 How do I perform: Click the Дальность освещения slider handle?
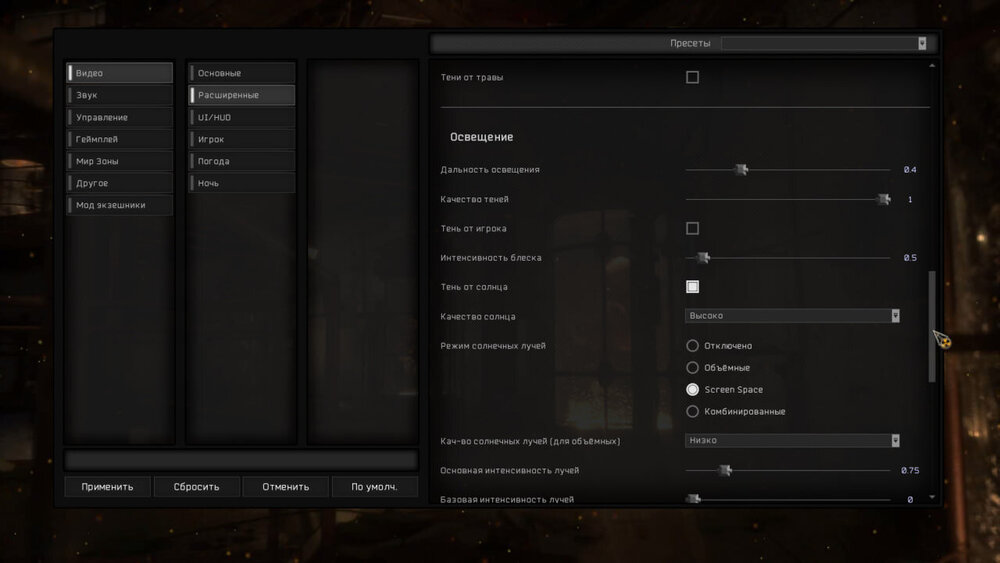pos(741,170)
